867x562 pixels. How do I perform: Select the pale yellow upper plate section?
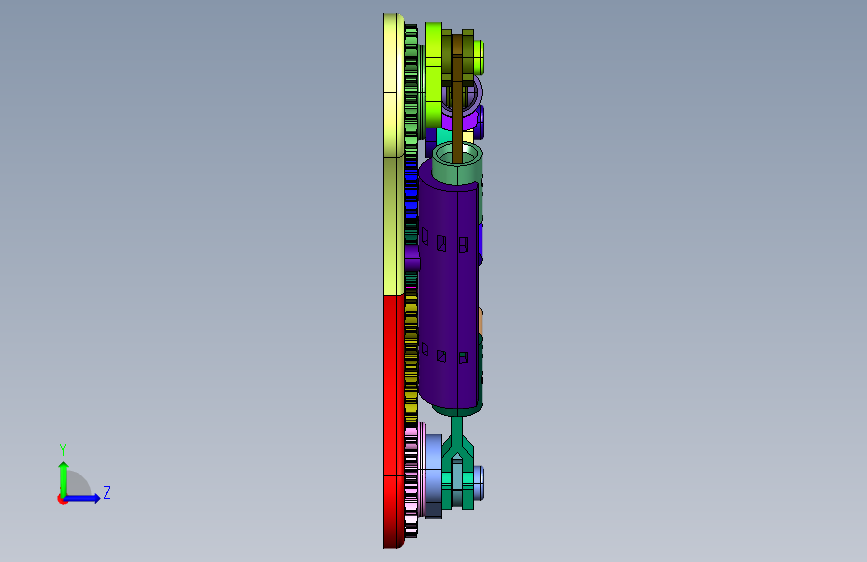pyautogui.click(x=393, y=86)
